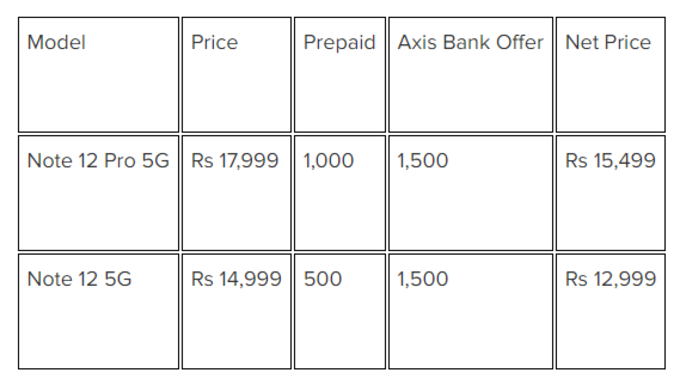Click the Rs 17,999 price cell
680x385 pixels.
point(236,193)
